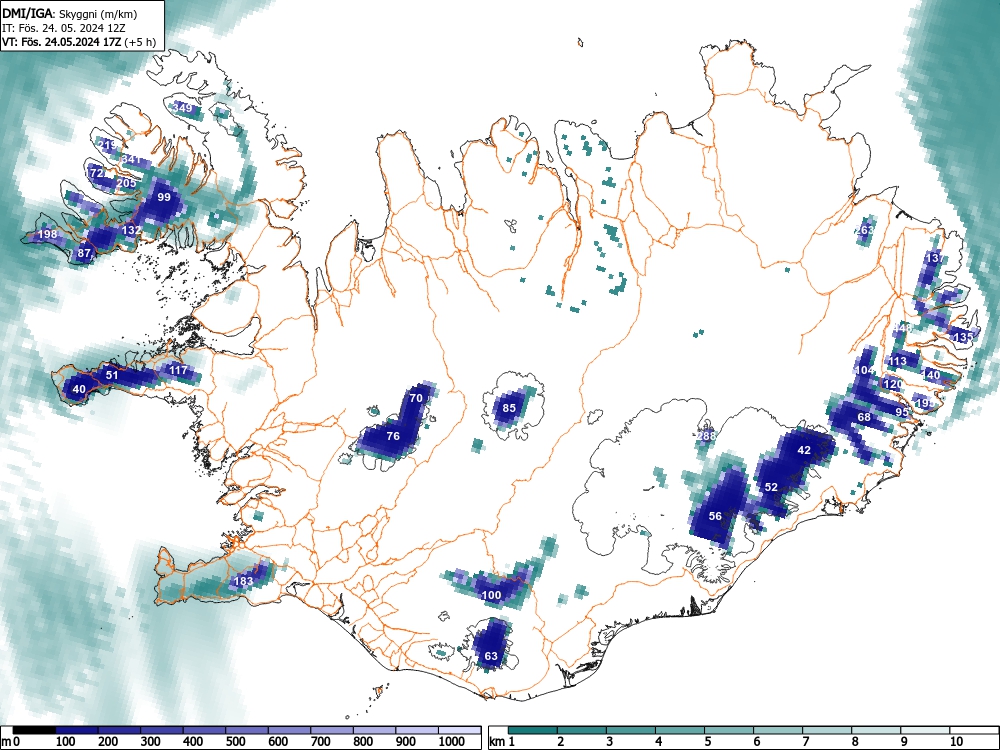Click the visibility value '219' on the map
This screenshot has width=1000, height=750.
[108, 145]
